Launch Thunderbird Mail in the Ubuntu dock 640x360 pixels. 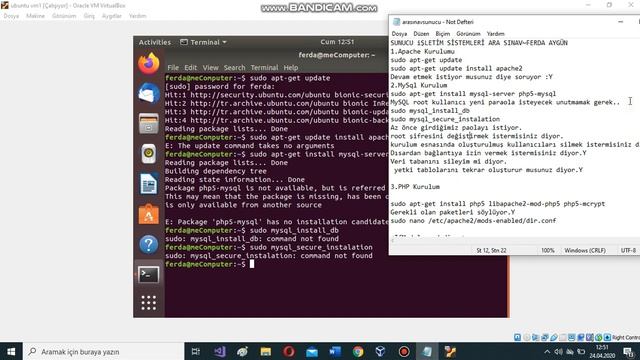point(149,93)
